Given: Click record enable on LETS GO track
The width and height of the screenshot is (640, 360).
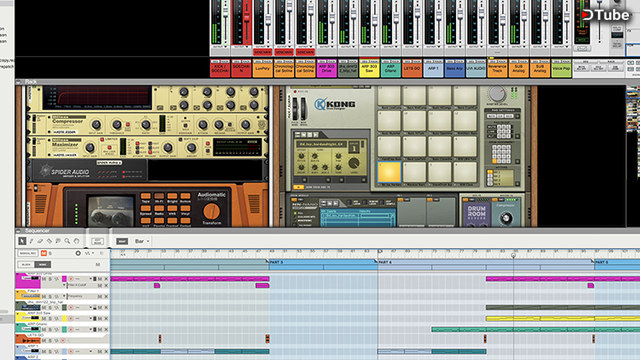Looking at the screenshot, I should tap(63, 340).
